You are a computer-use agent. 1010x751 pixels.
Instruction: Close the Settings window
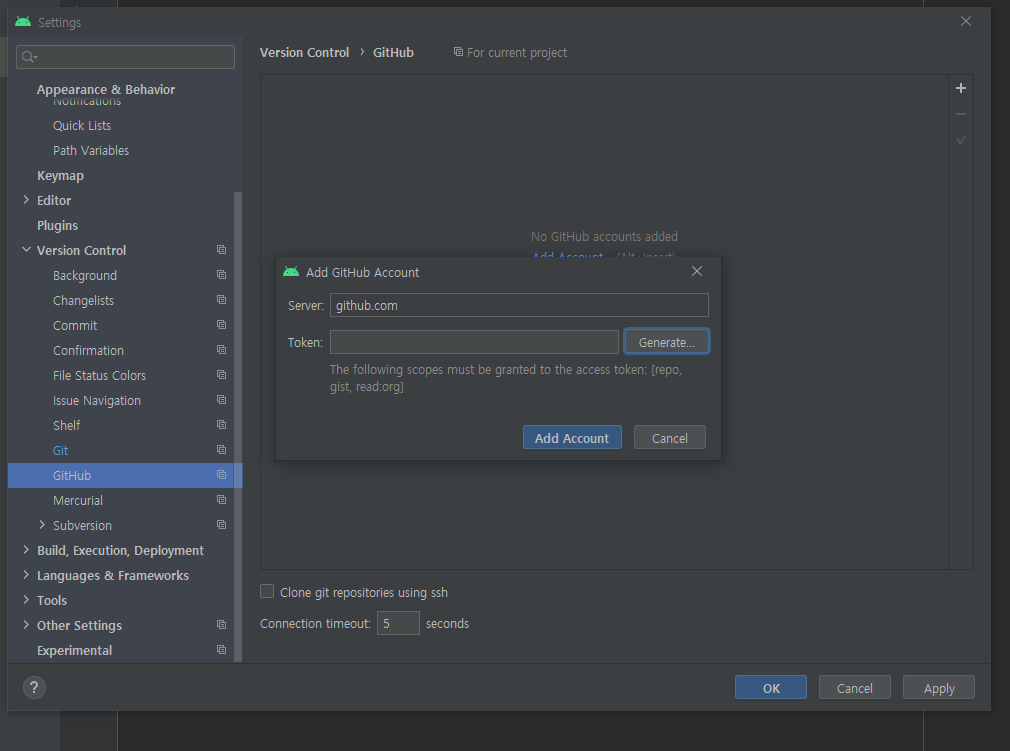966,21
